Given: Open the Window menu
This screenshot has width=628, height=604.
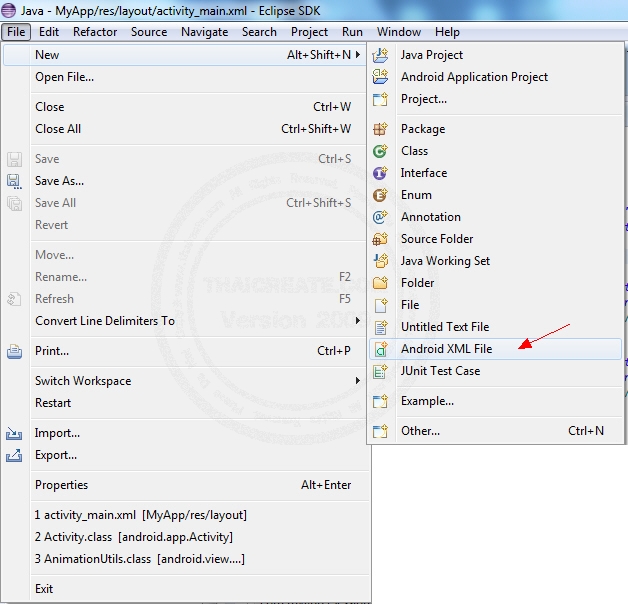Looking at the screenshot, I should (x=399, y=32).
